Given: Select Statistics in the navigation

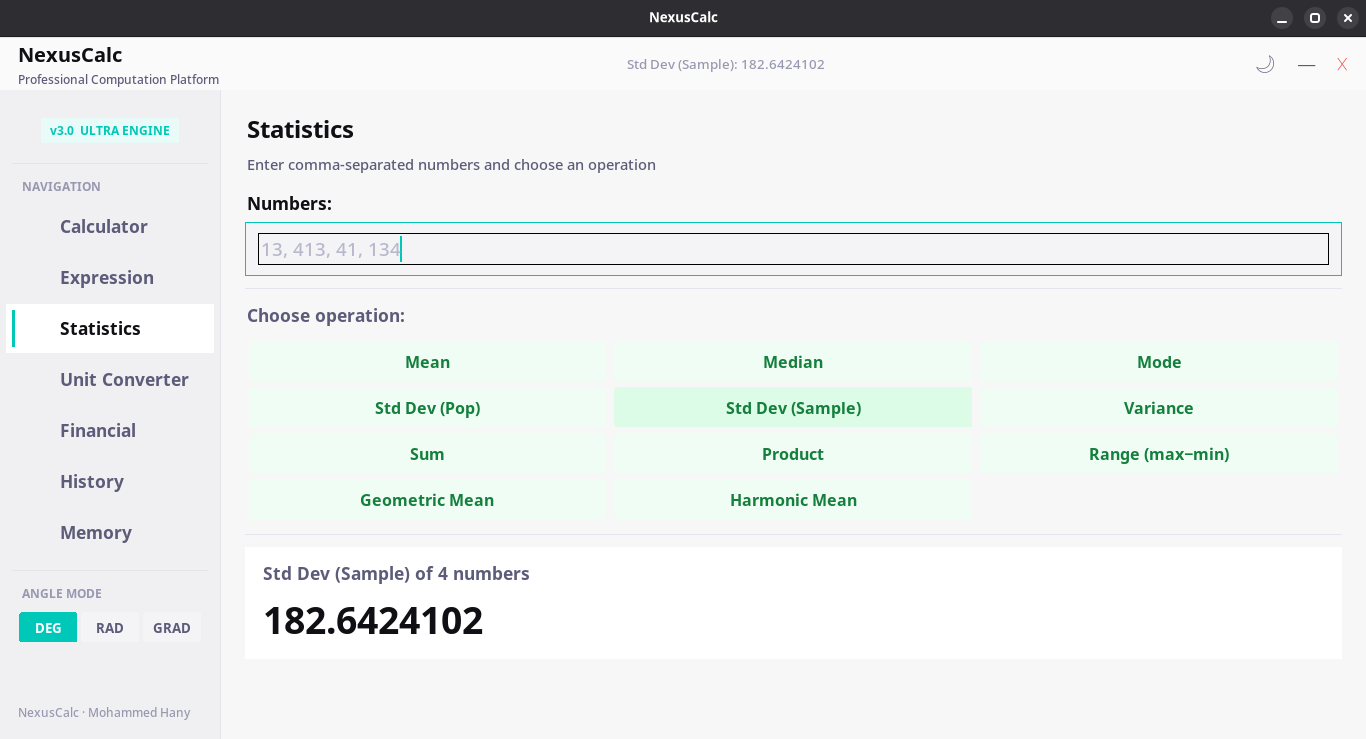Looking at the screenshot, I should tap(110, 329).
